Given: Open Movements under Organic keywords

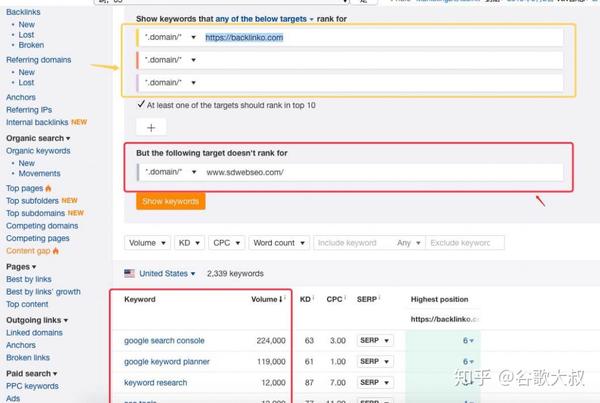Looking at the screenshot, I should click(39, 174).
